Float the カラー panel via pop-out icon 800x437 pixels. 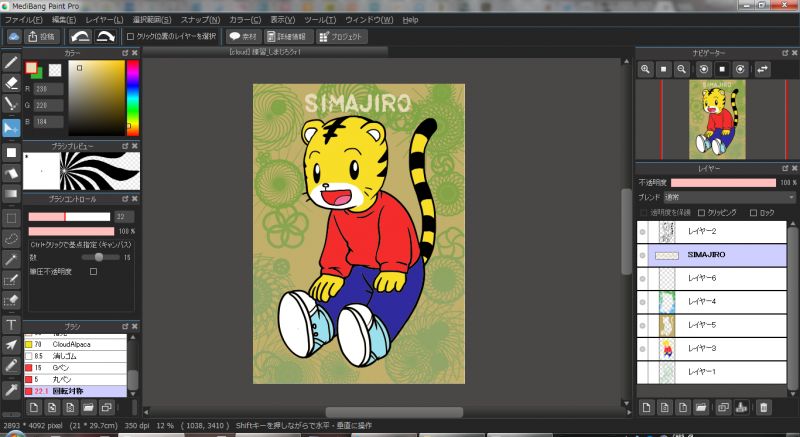tap(125, 53)
